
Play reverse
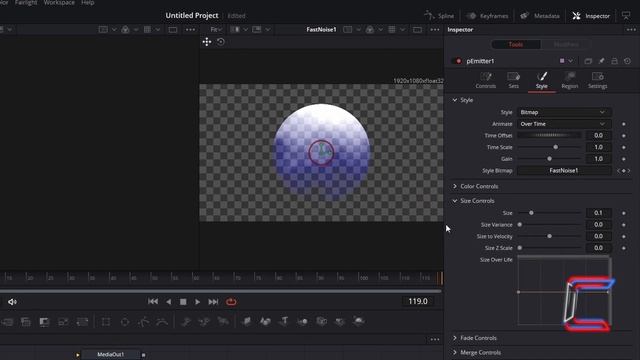click(x=169, y=302)
